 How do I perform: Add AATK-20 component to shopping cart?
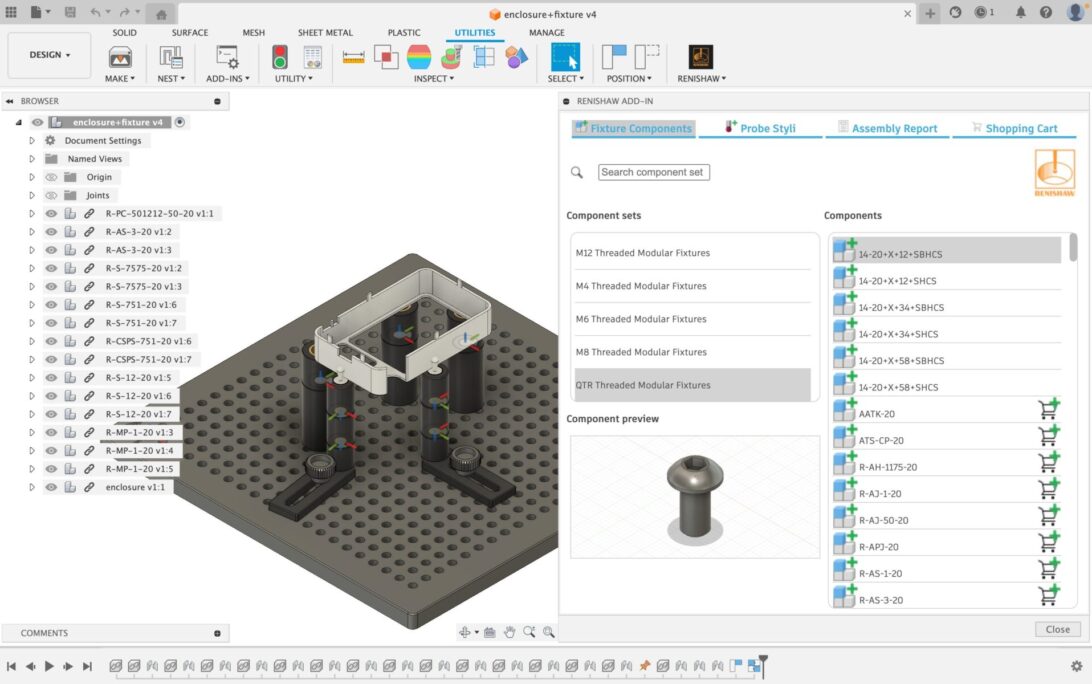click(1049, 408)
